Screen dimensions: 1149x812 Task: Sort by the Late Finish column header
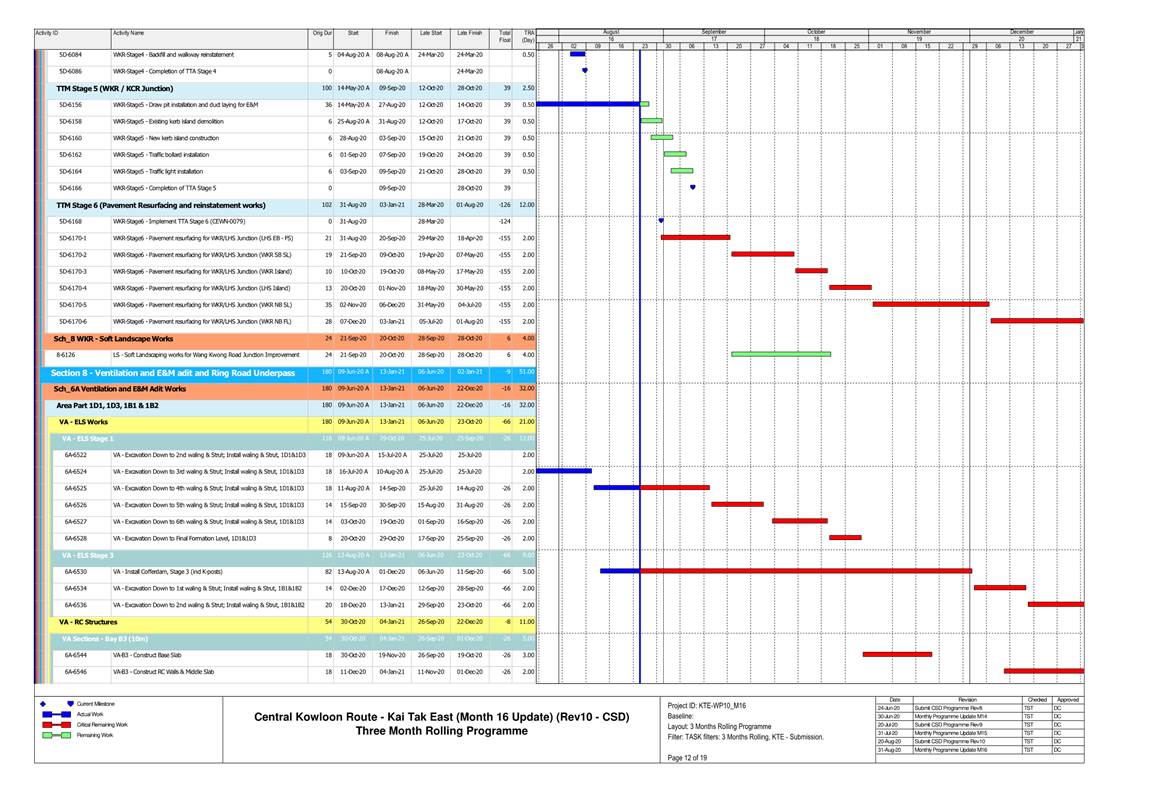[469, 33]
